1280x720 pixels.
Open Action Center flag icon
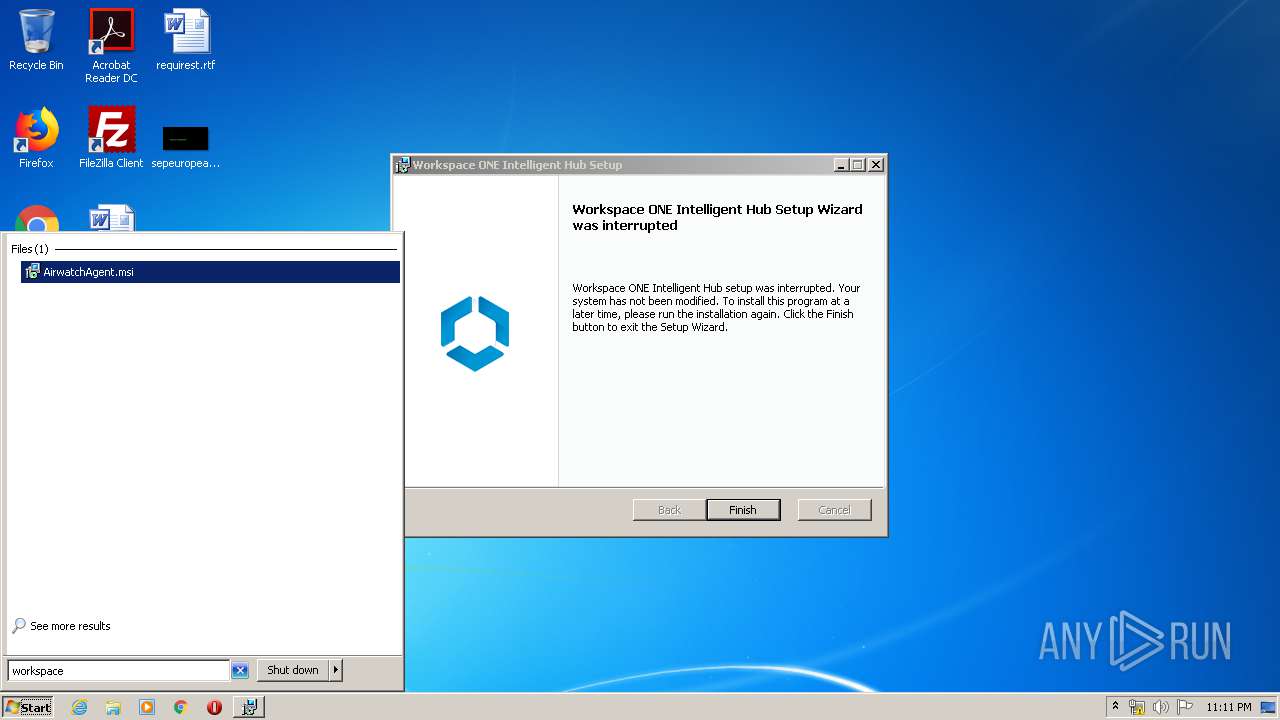coord(1185,707)
